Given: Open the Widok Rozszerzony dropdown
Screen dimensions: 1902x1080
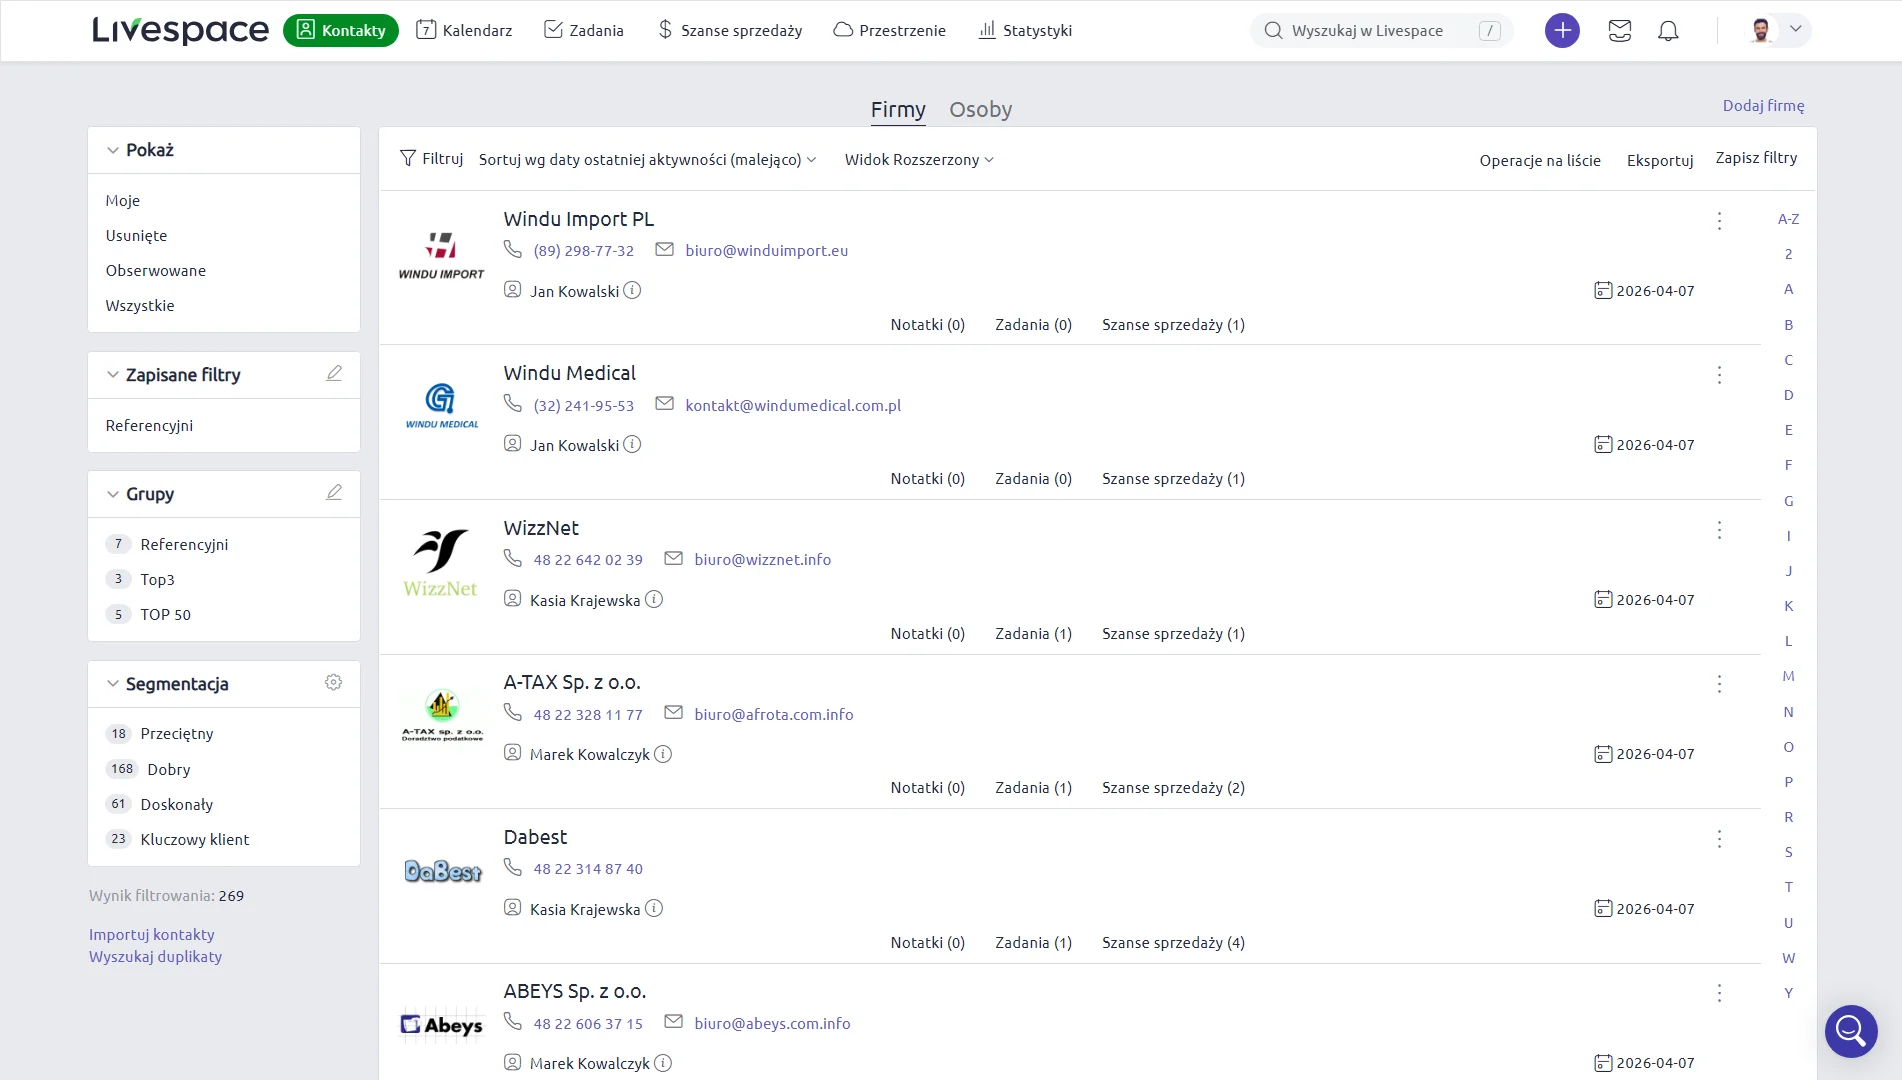Looking at the screenshot, I should click(x=917, y=159).
